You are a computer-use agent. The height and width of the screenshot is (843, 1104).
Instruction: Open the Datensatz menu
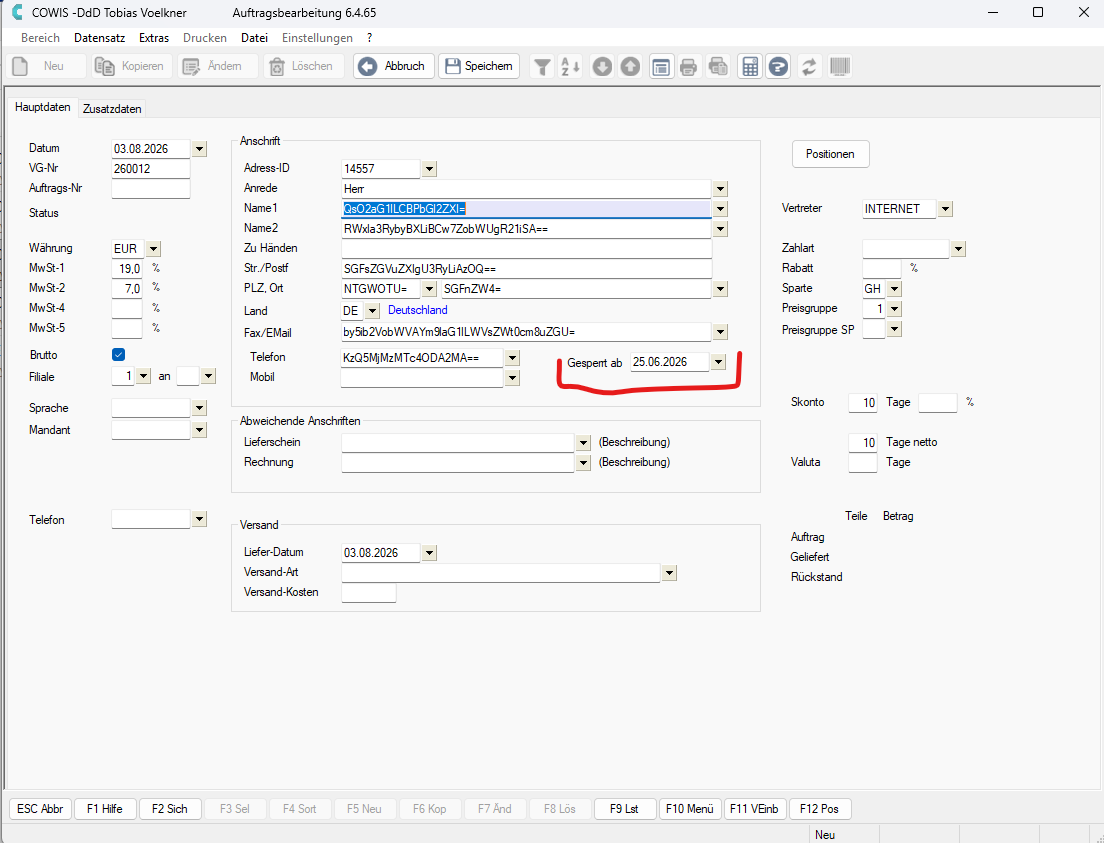coord(99,38)
